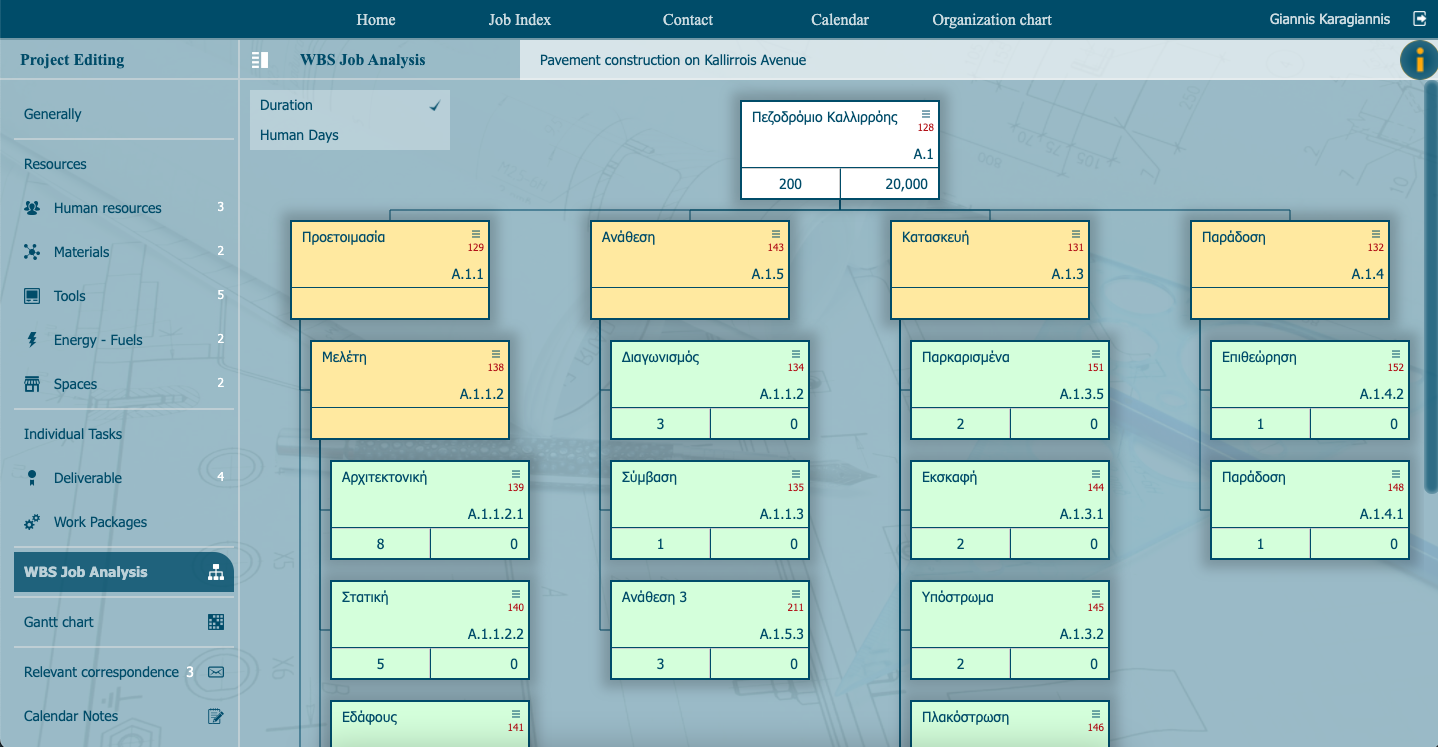Click the 20,000 value in root node
Viewport: 1438px width, 747px height.
(x=907, y=184)
